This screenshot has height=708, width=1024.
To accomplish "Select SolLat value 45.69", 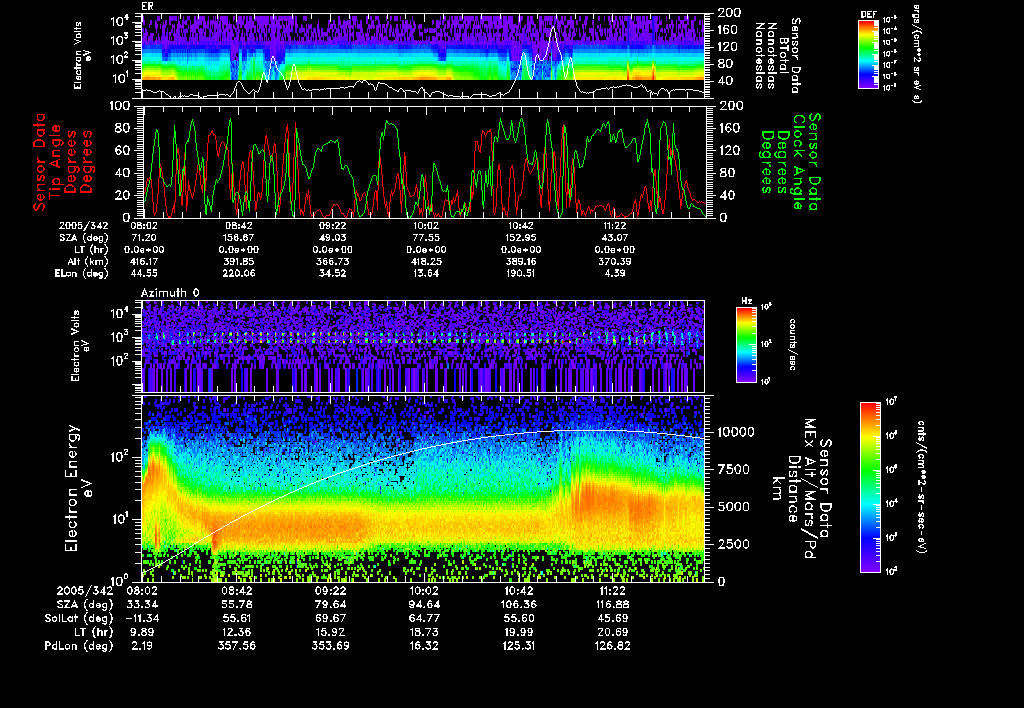I will (x=613, y=619).
